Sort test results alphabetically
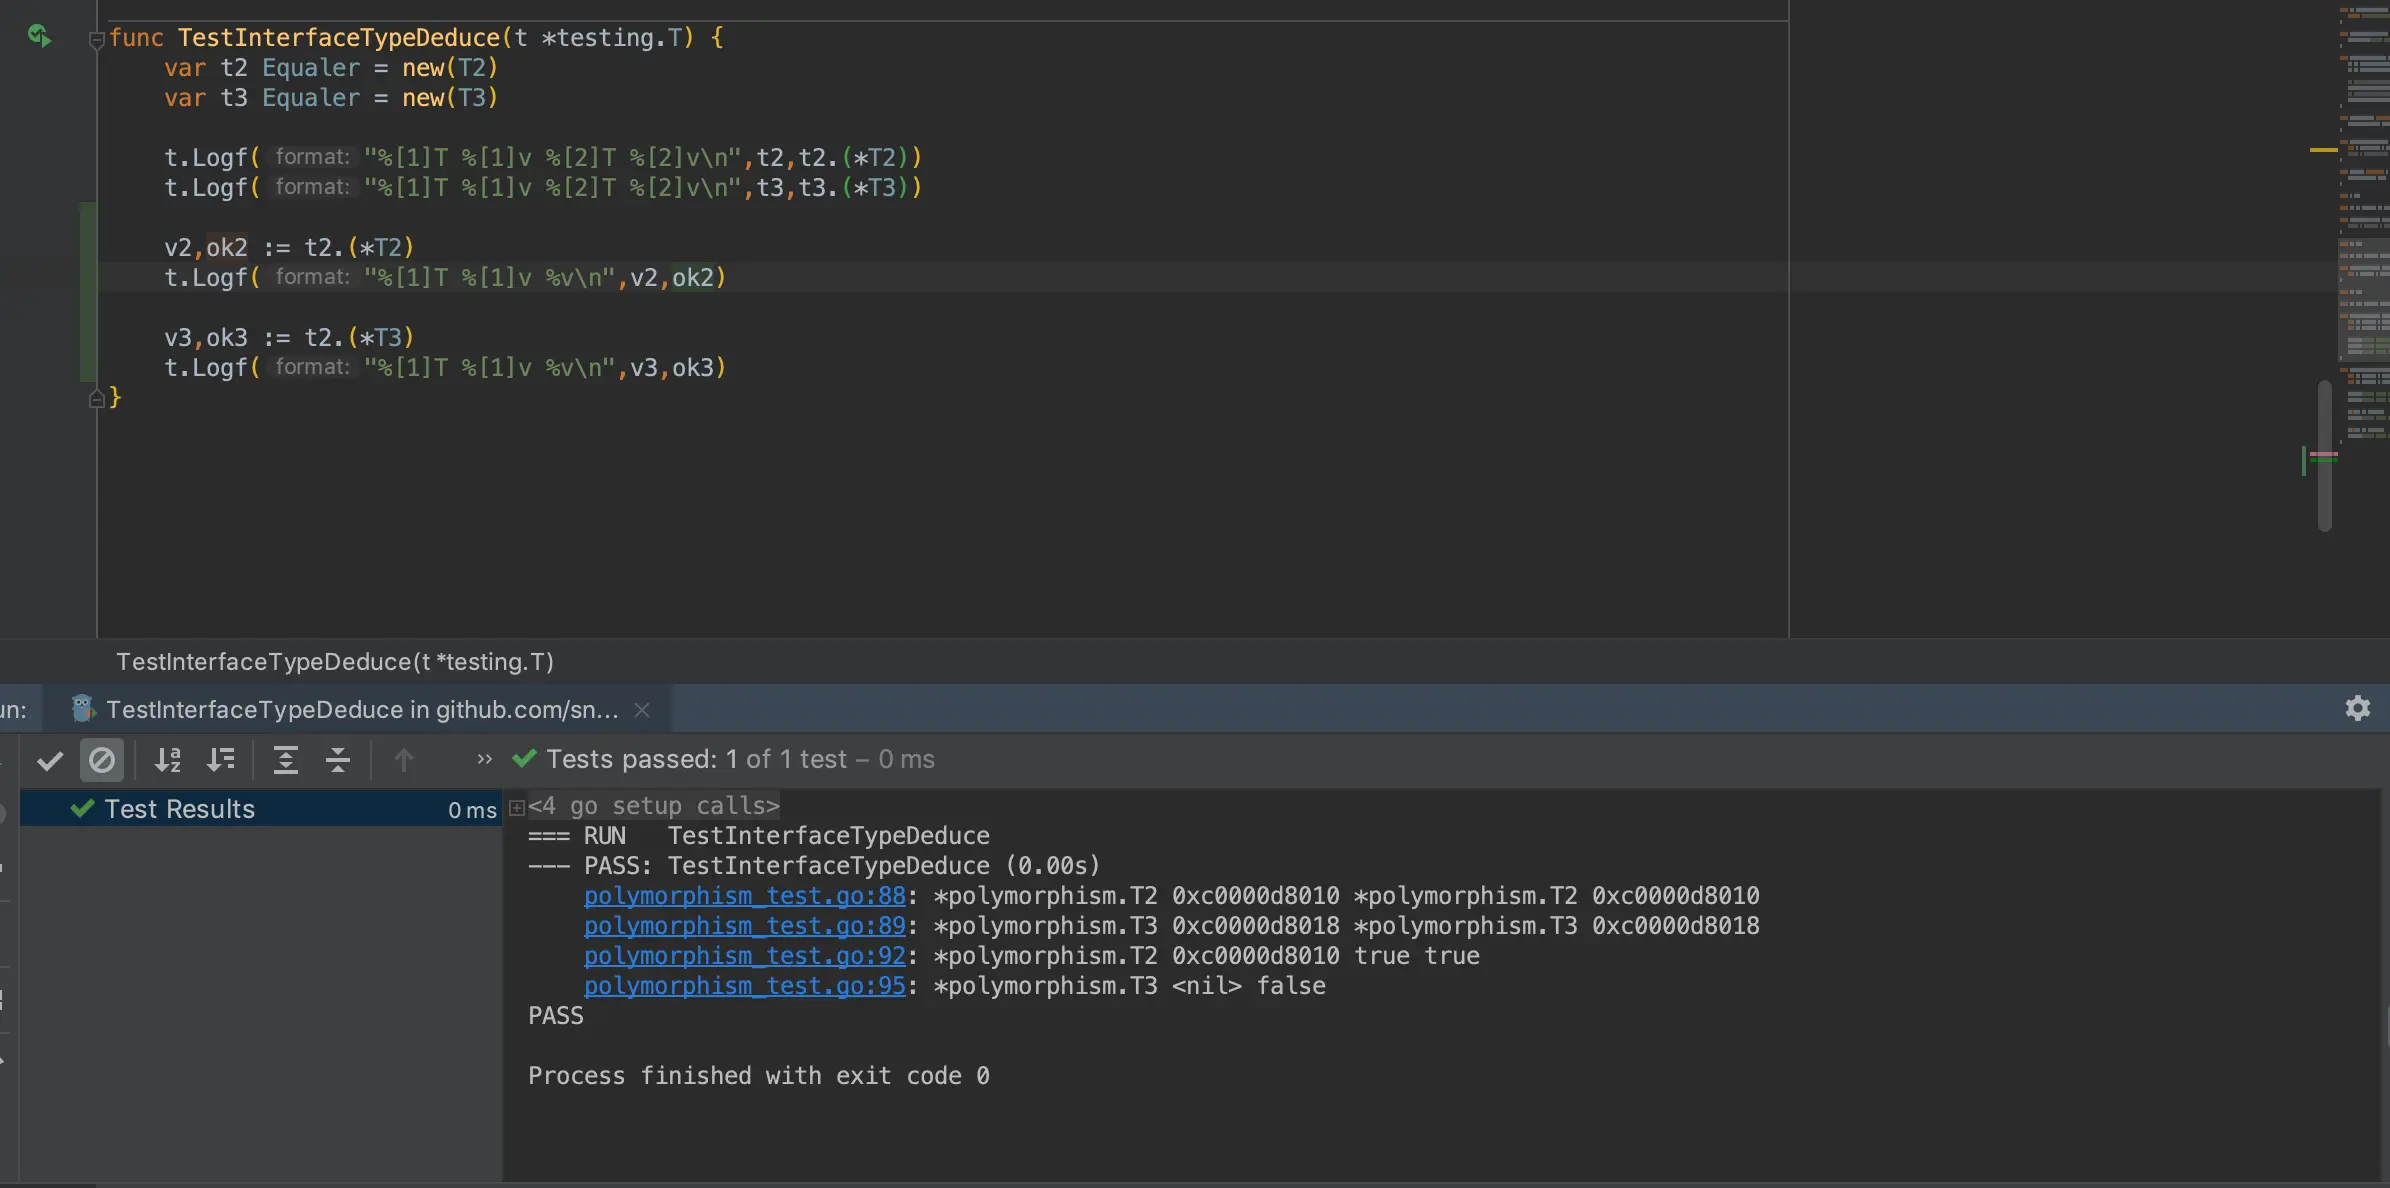Screen dimensions: 2390x1188 pos(168,759)
